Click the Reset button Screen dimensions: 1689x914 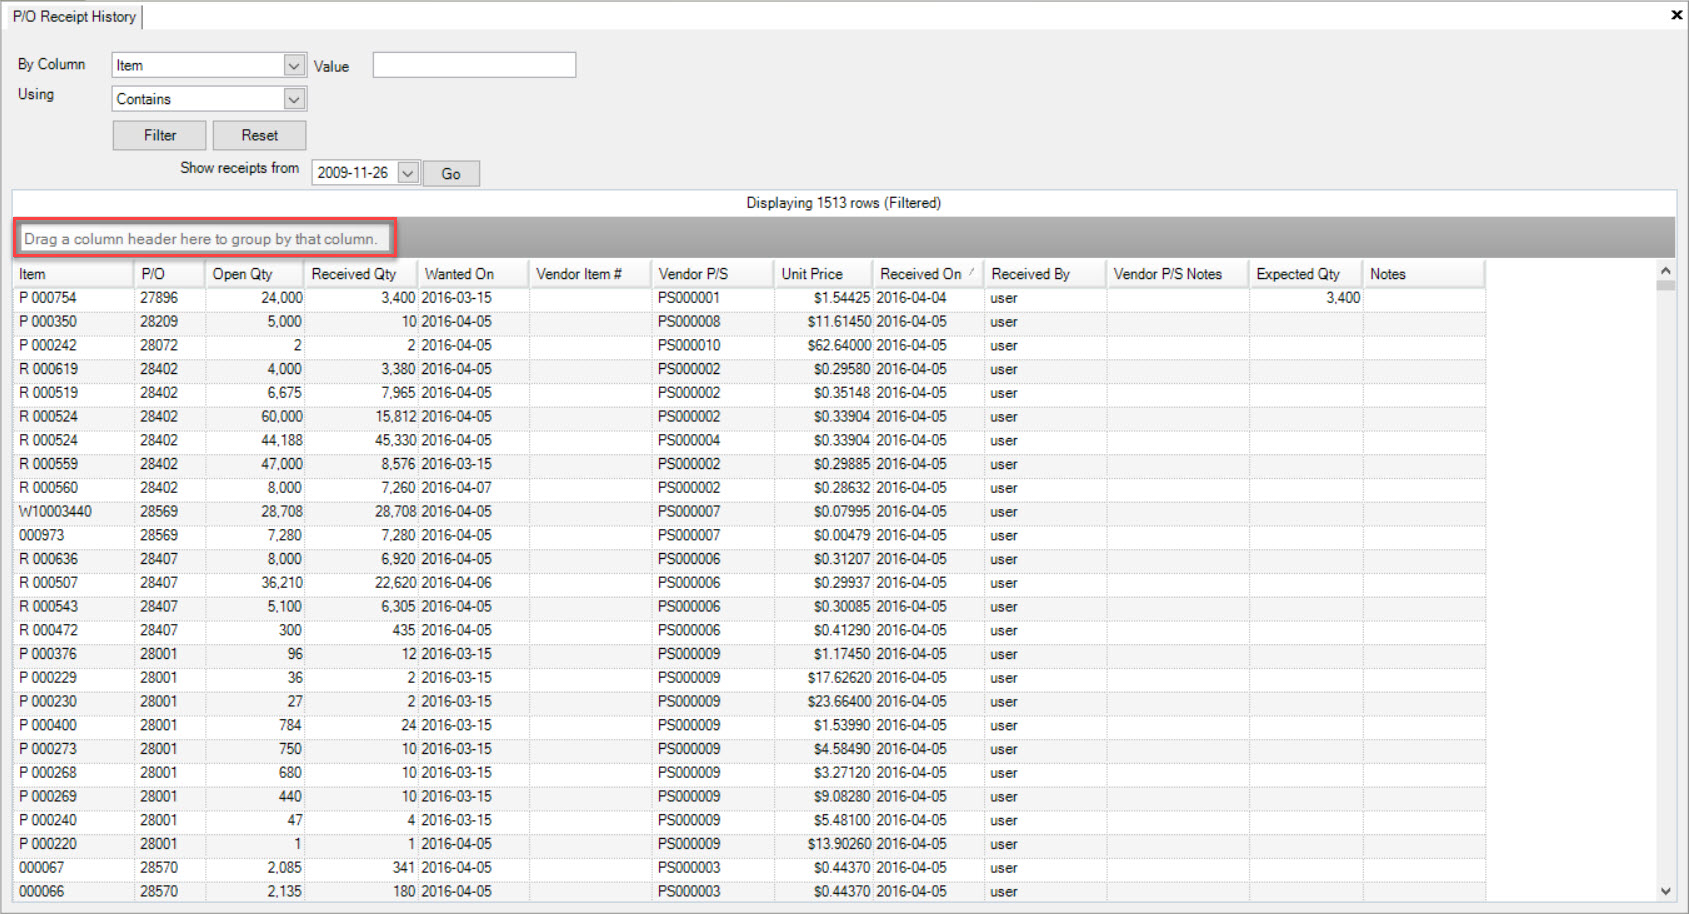[x=259, y=135]
